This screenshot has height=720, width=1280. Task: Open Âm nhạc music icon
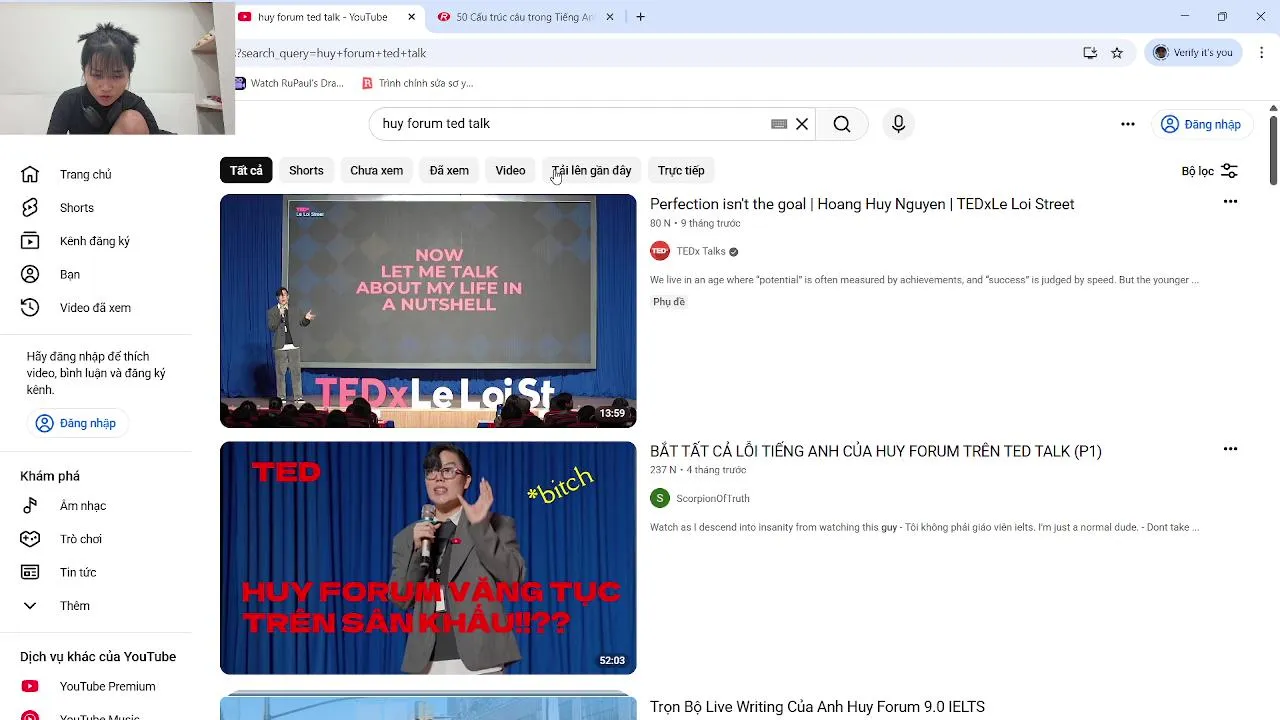pos(30,506)
